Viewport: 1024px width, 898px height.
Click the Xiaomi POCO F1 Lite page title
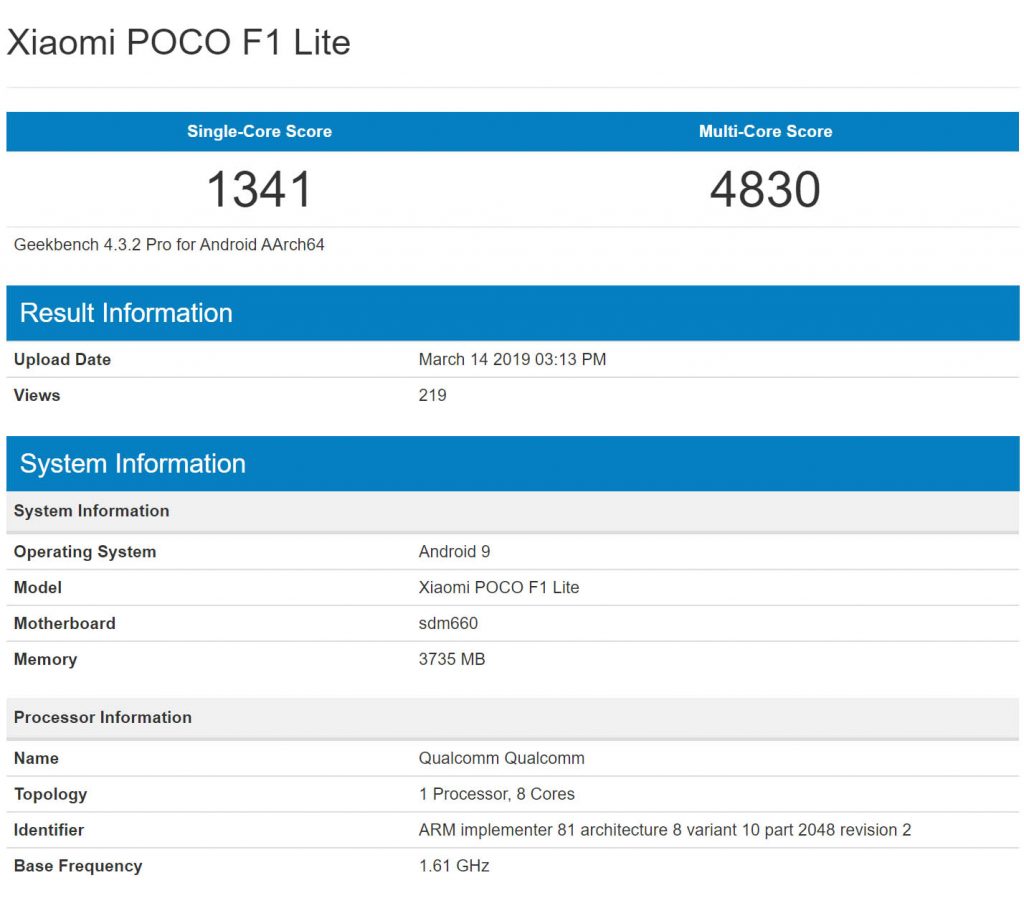(178, 42)
